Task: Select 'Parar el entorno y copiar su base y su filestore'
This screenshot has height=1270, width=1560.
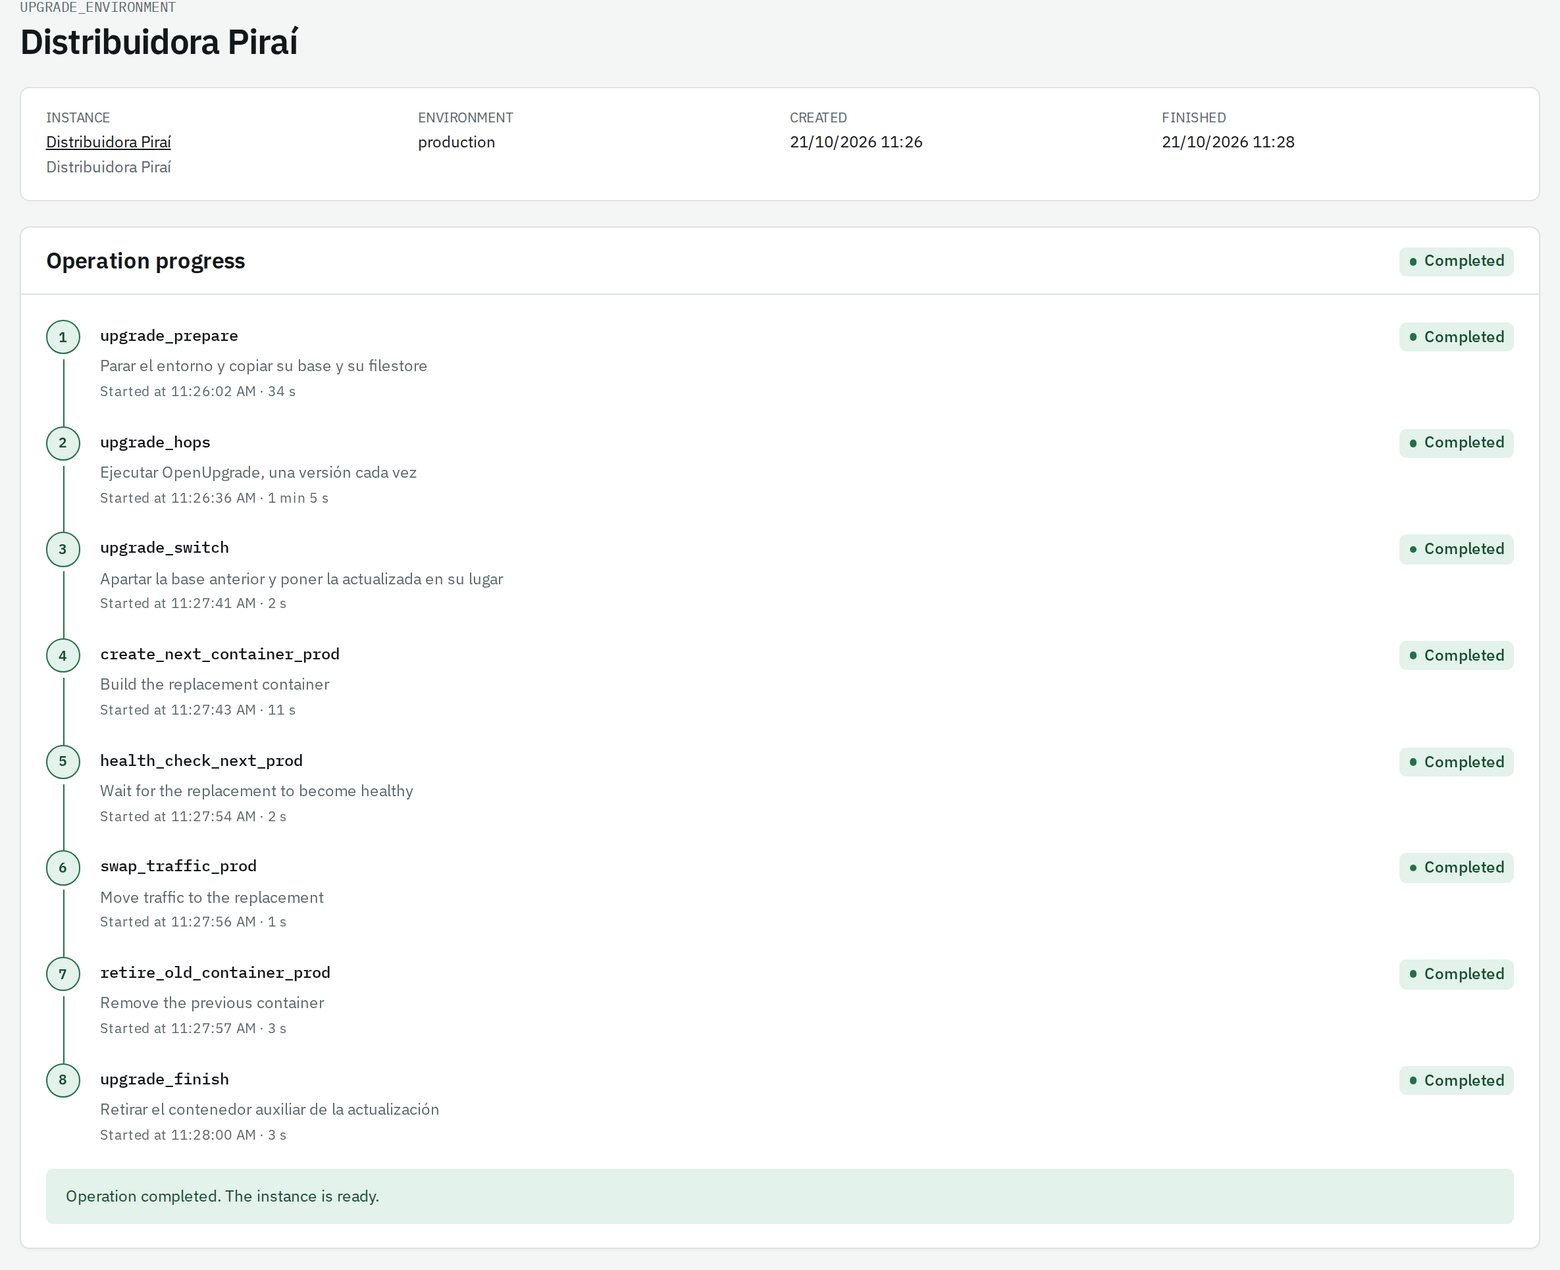Action: 263,366
